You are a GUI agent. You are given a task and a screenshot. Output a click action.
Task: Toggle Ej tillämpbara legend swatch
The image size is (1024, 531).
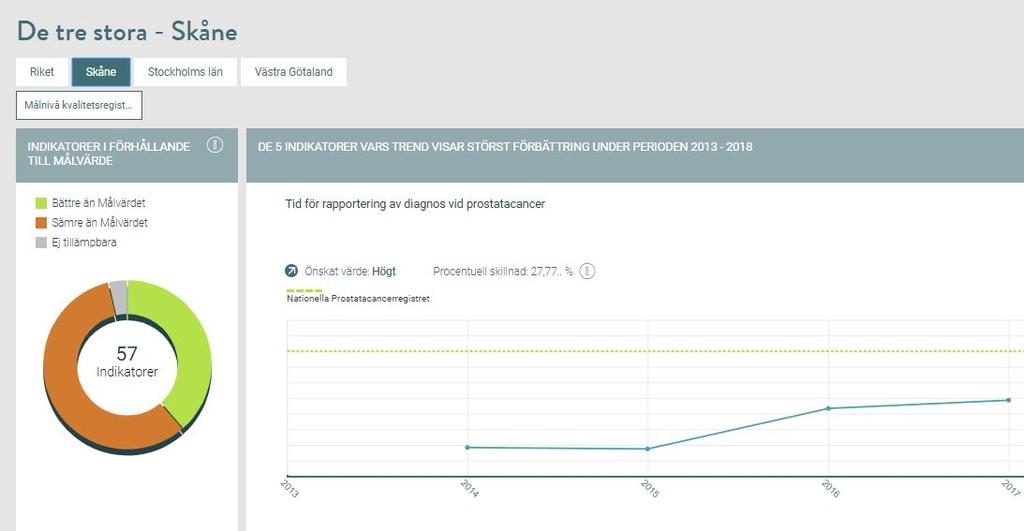[41, 242]
